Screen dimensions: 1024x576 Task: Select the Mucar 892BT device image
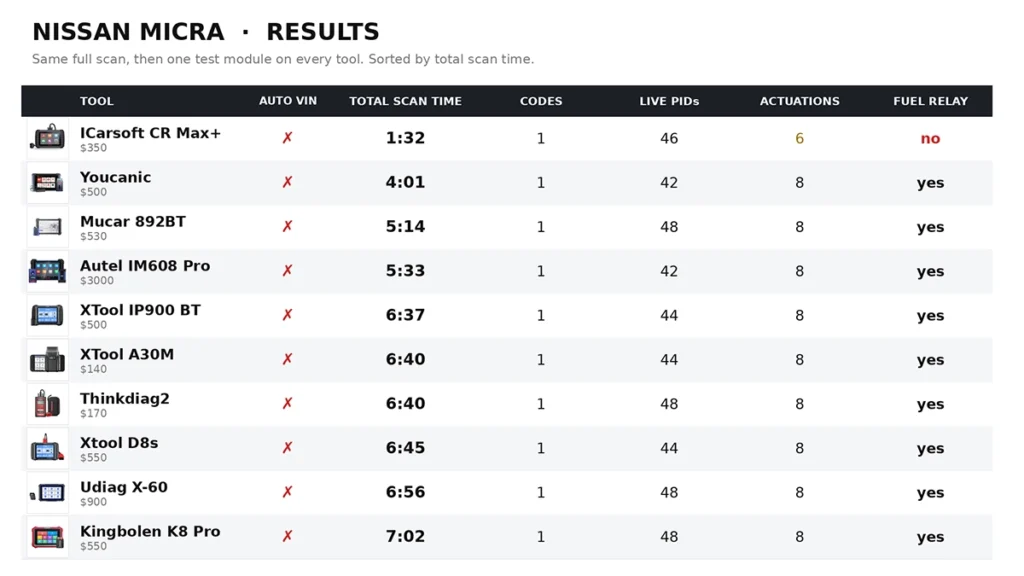(x=48, y=227)
